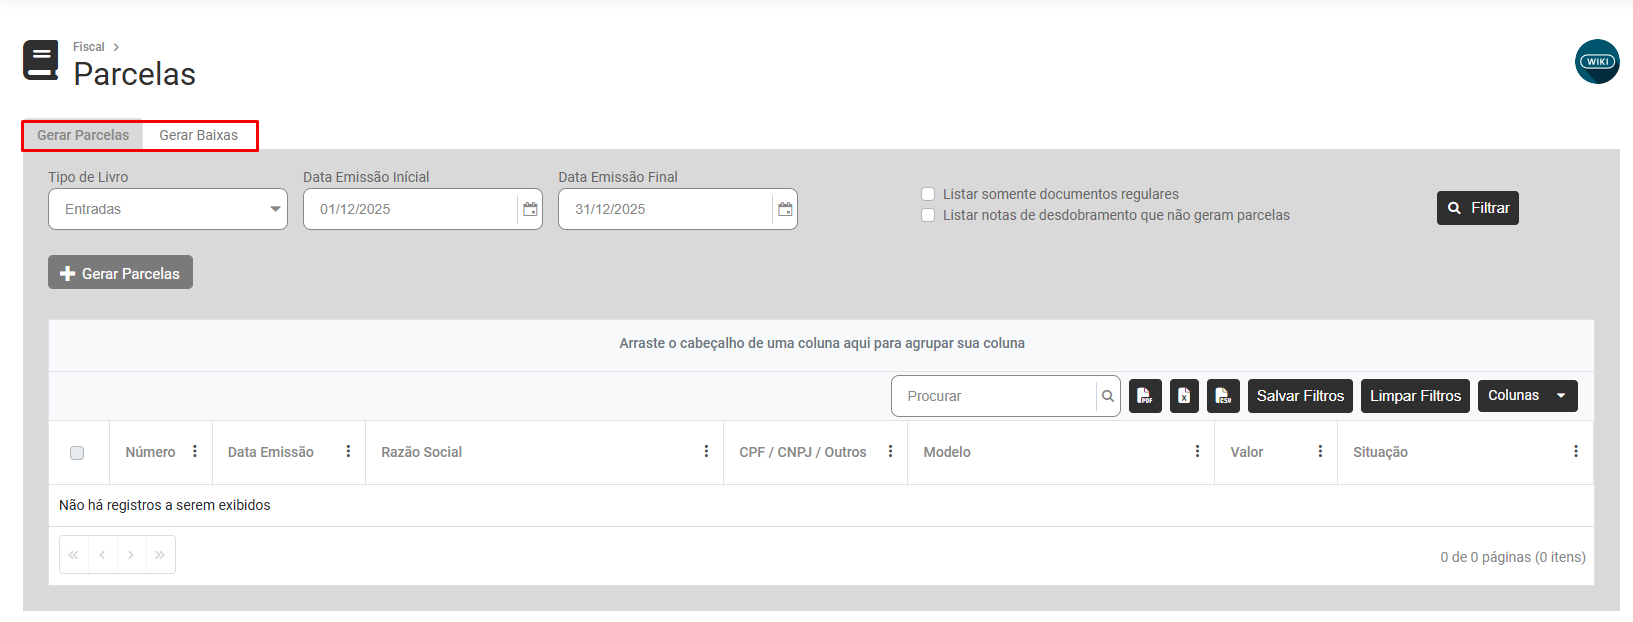Click the Limpar Filtros button
This screenshot has height=622, width=1633.
click(1415, 396)
